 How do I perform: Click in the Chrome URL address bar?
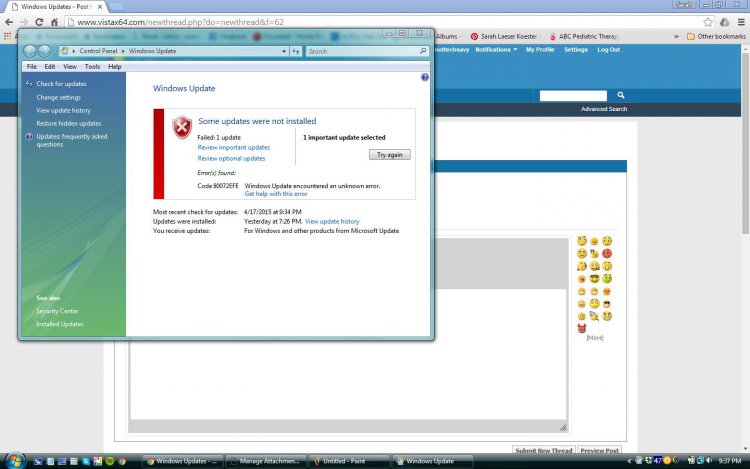click(387, 22)
